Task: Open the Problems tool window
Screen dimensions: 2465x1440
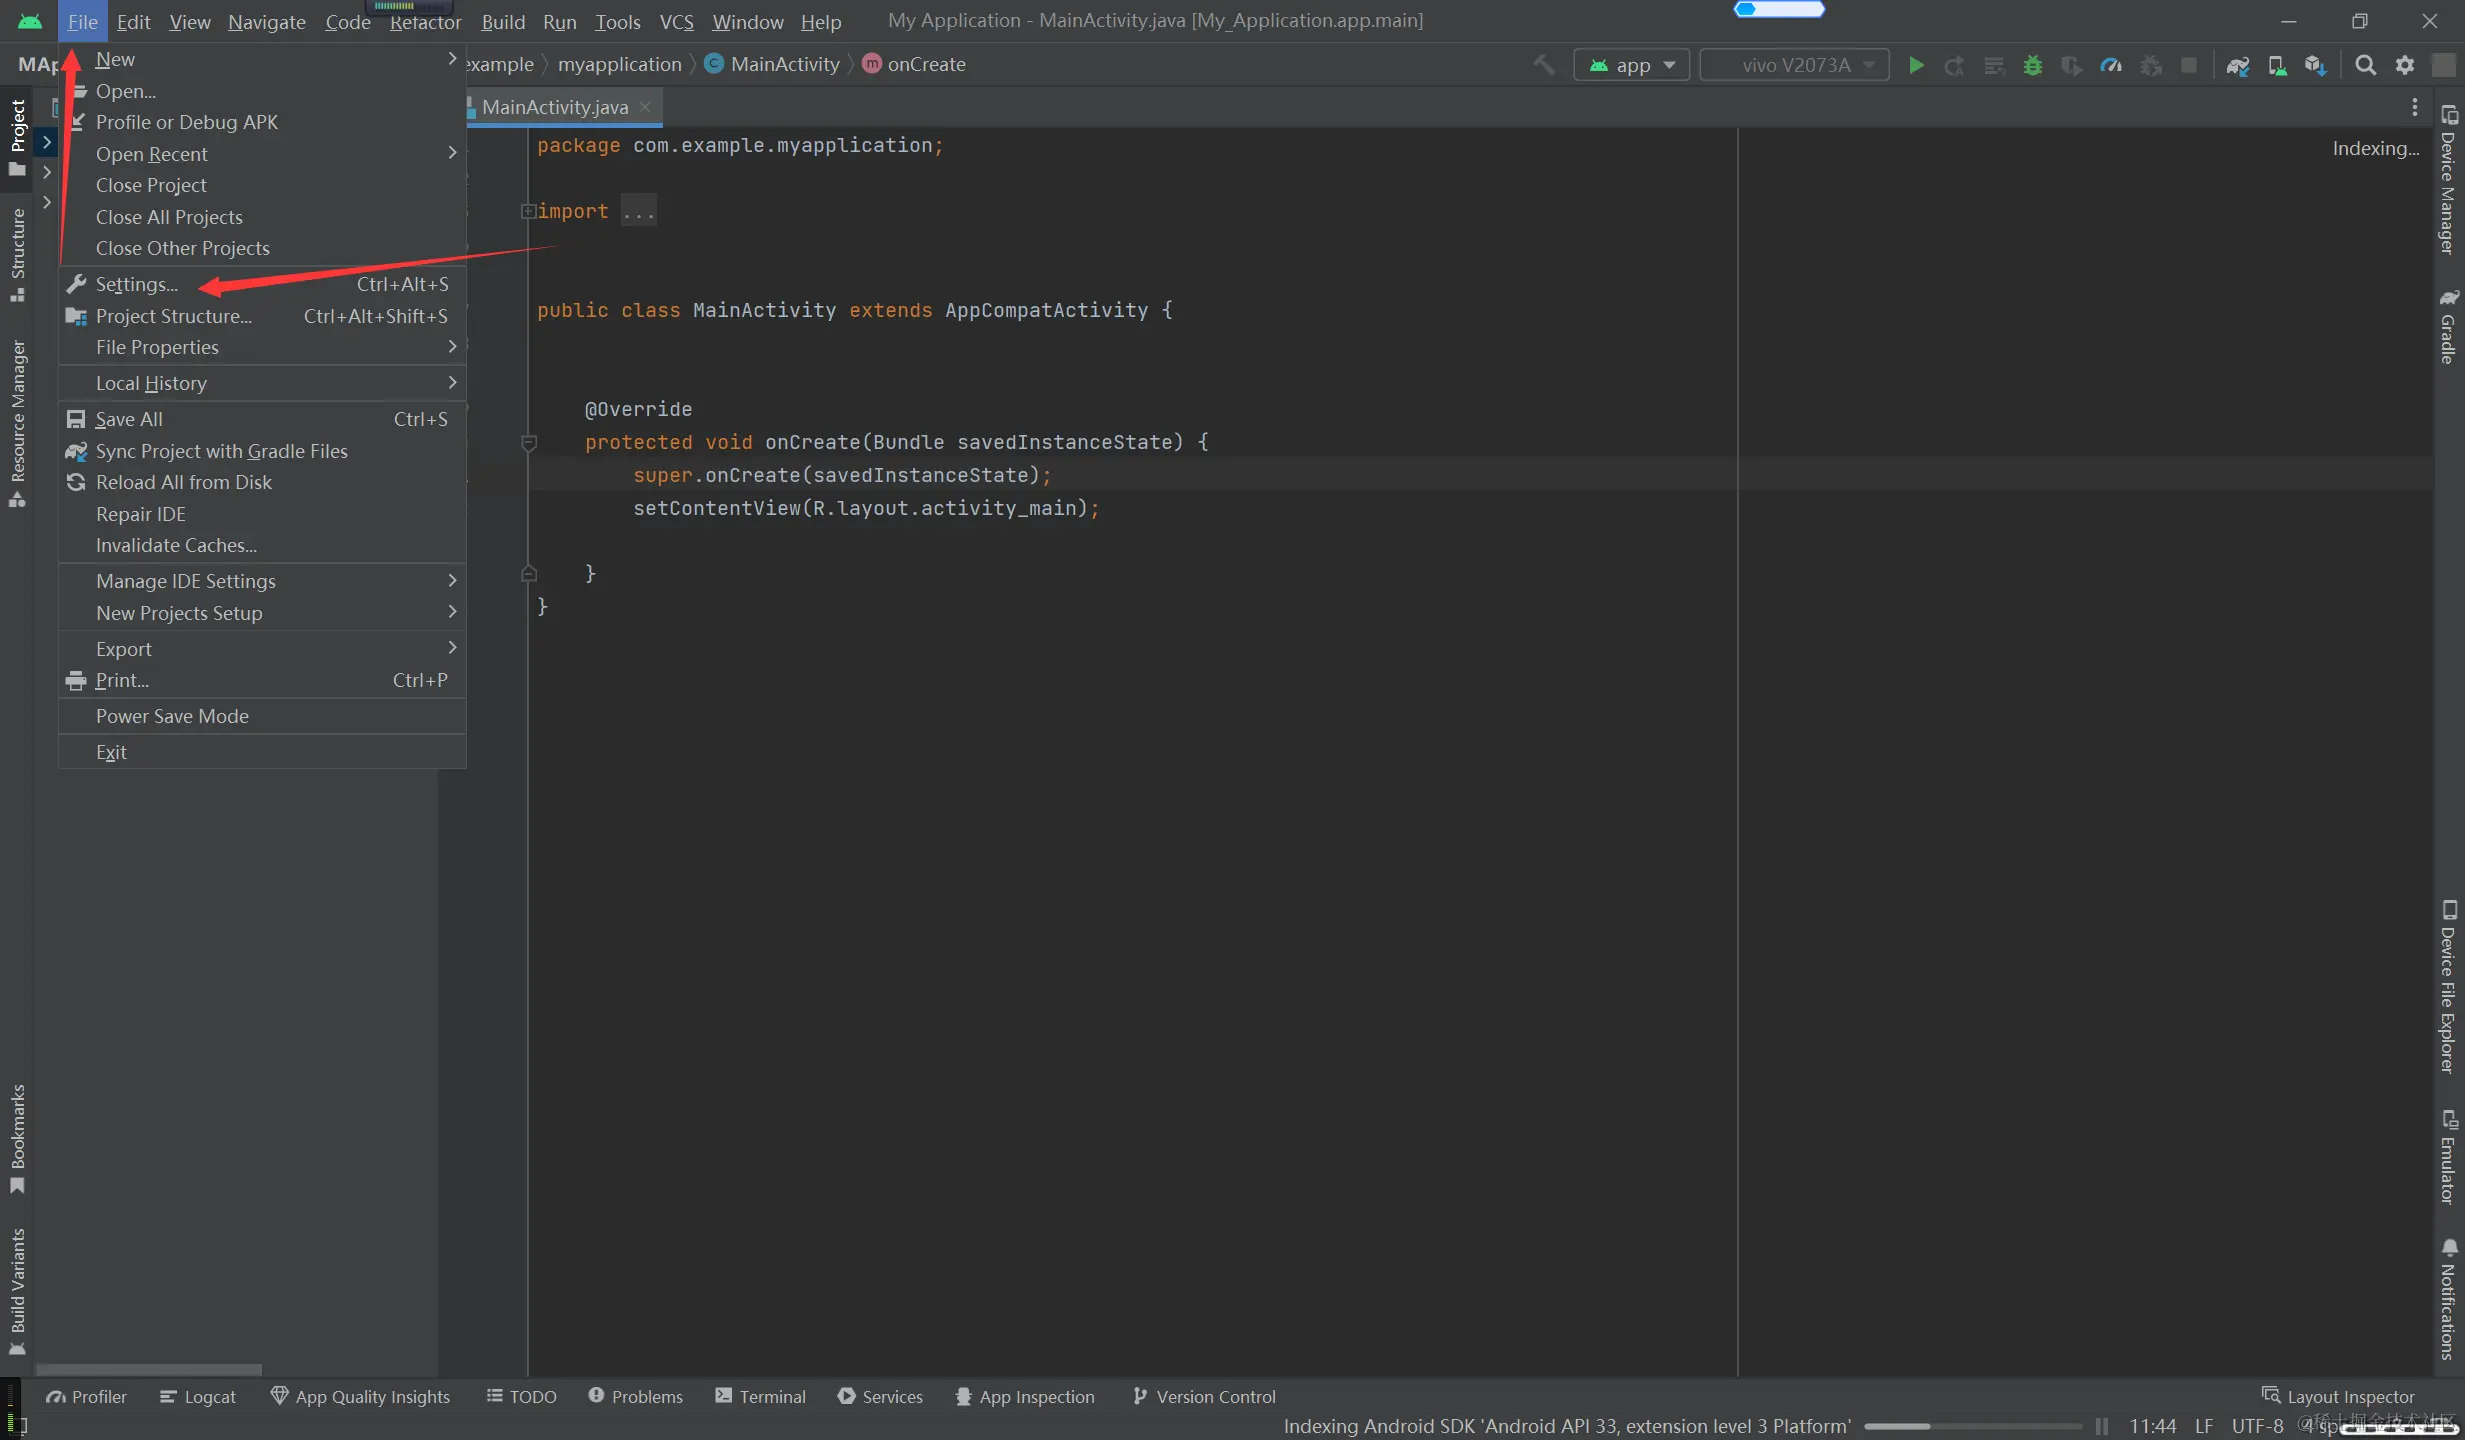Action: coord(636,1397)
